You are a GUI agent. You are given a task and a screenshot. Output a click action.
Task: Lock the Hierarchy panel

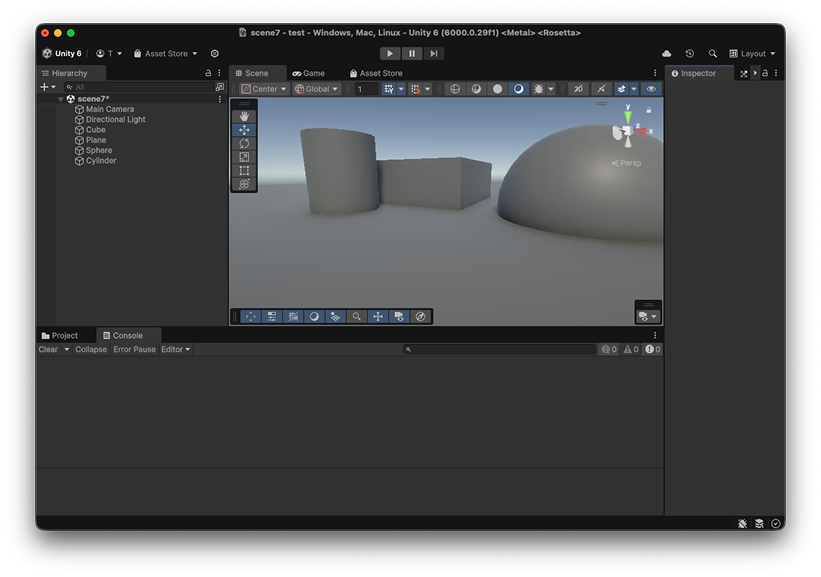[x=208, y=73]
